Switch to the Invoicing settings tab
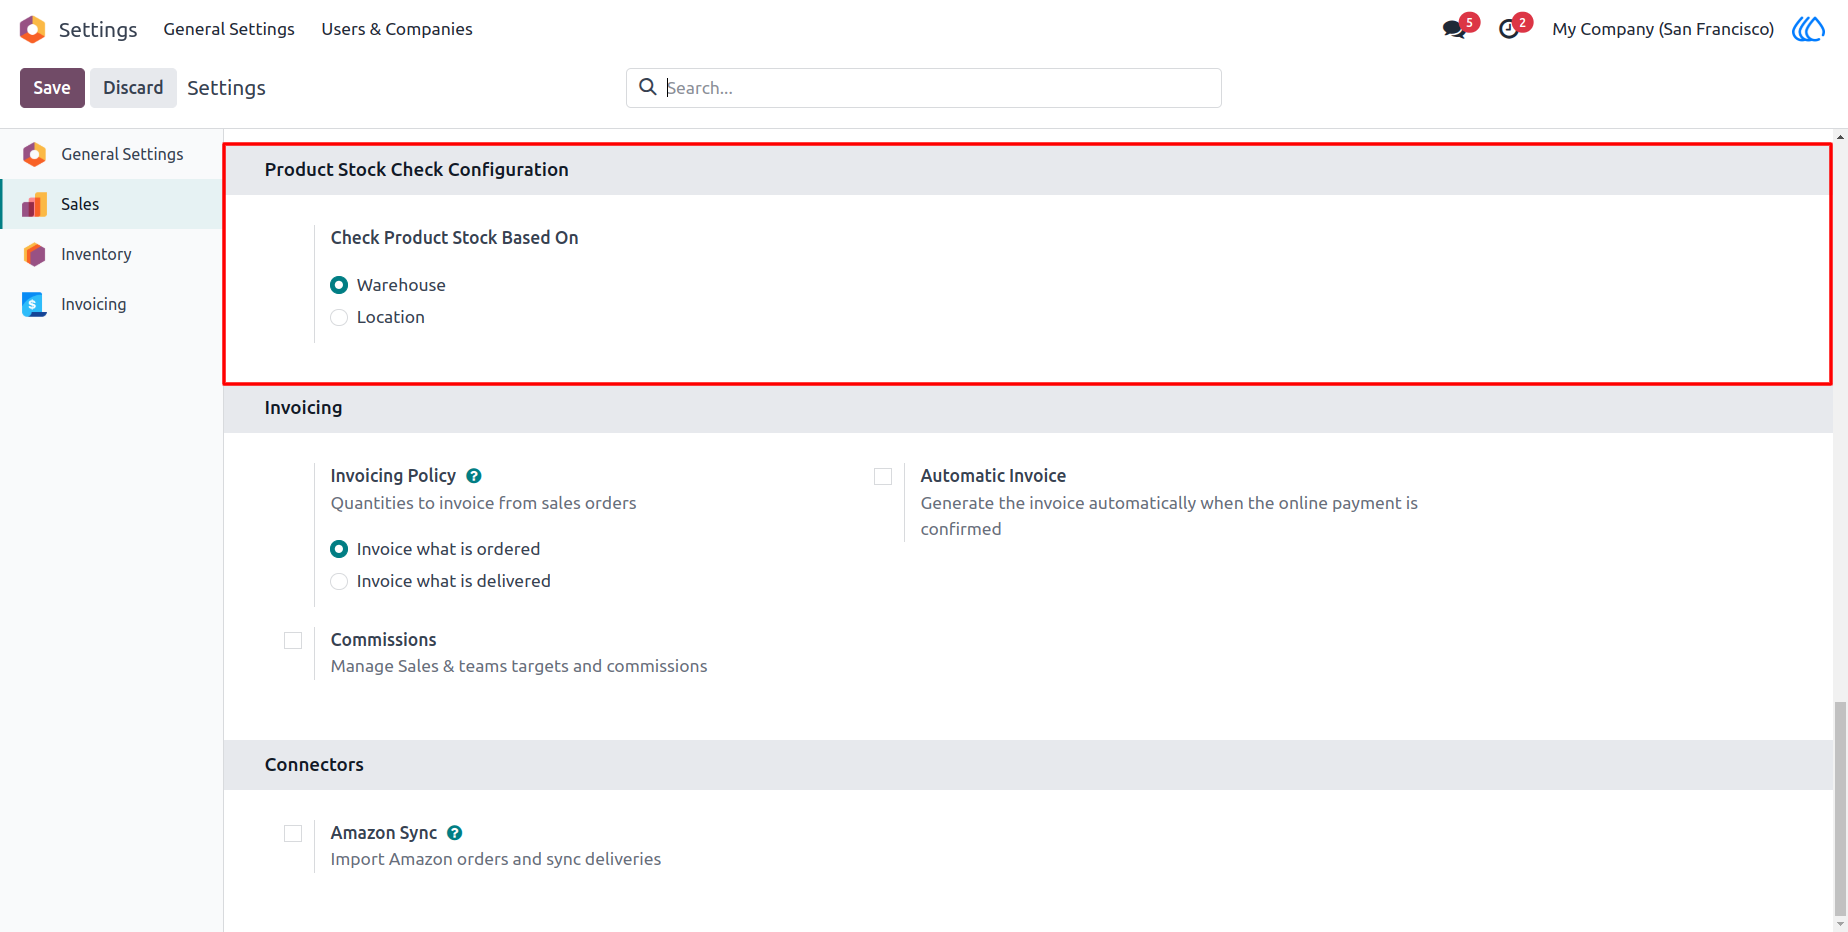 pos(111,304)
